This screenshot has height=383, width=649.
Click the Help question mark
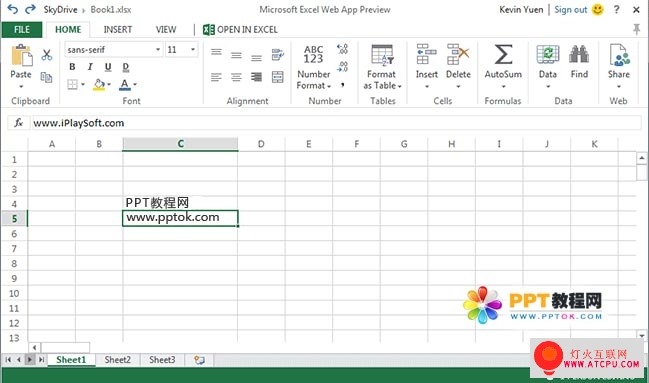(x=617, y=10)
